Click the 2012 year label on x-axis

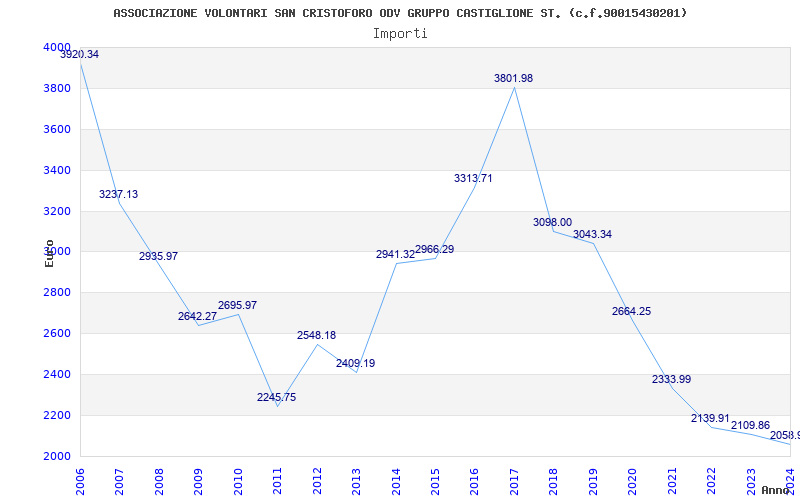click(x=317, y=481)
